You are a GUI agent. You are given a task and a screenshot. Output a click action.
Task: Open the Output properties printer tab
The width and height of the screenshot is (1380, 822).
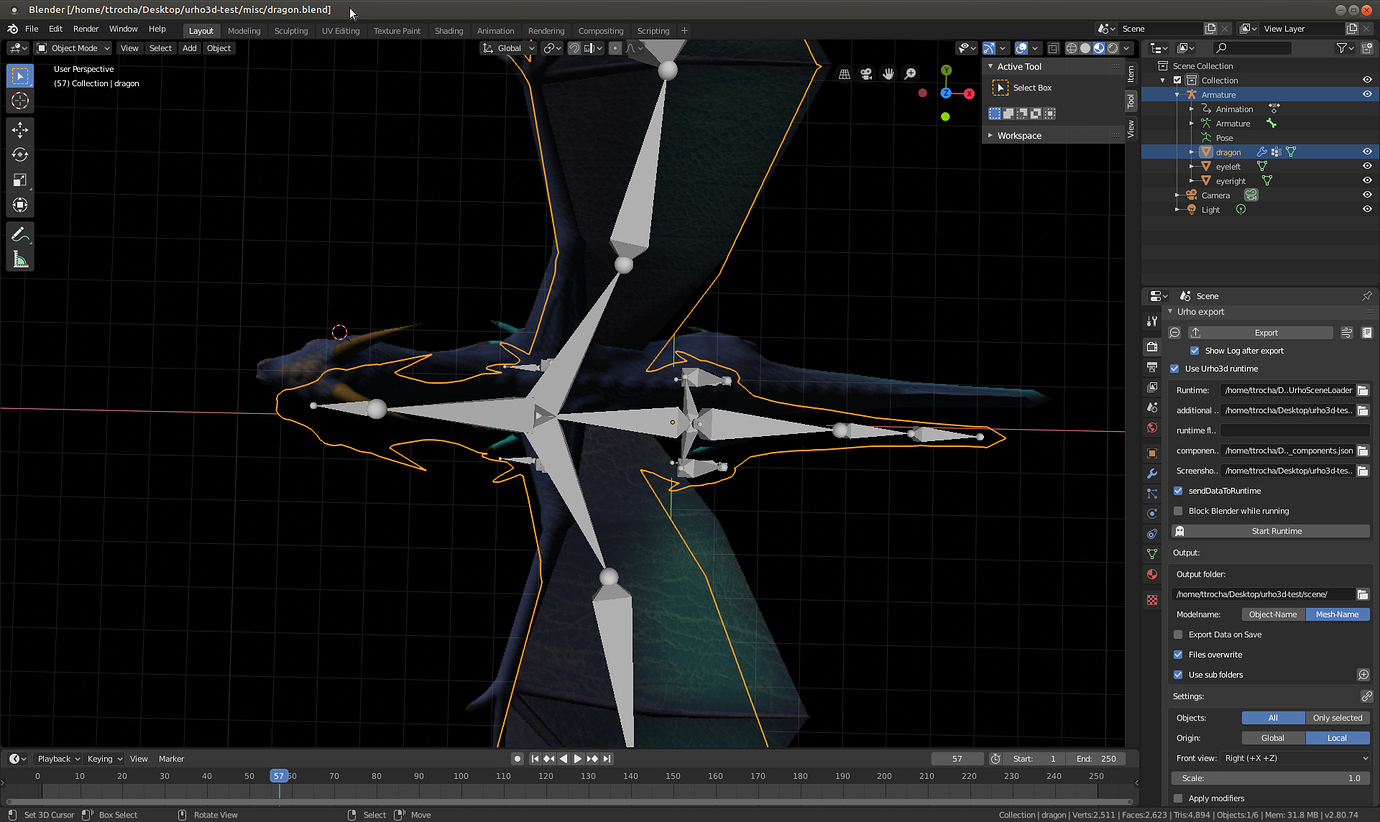pos(1152,368)
